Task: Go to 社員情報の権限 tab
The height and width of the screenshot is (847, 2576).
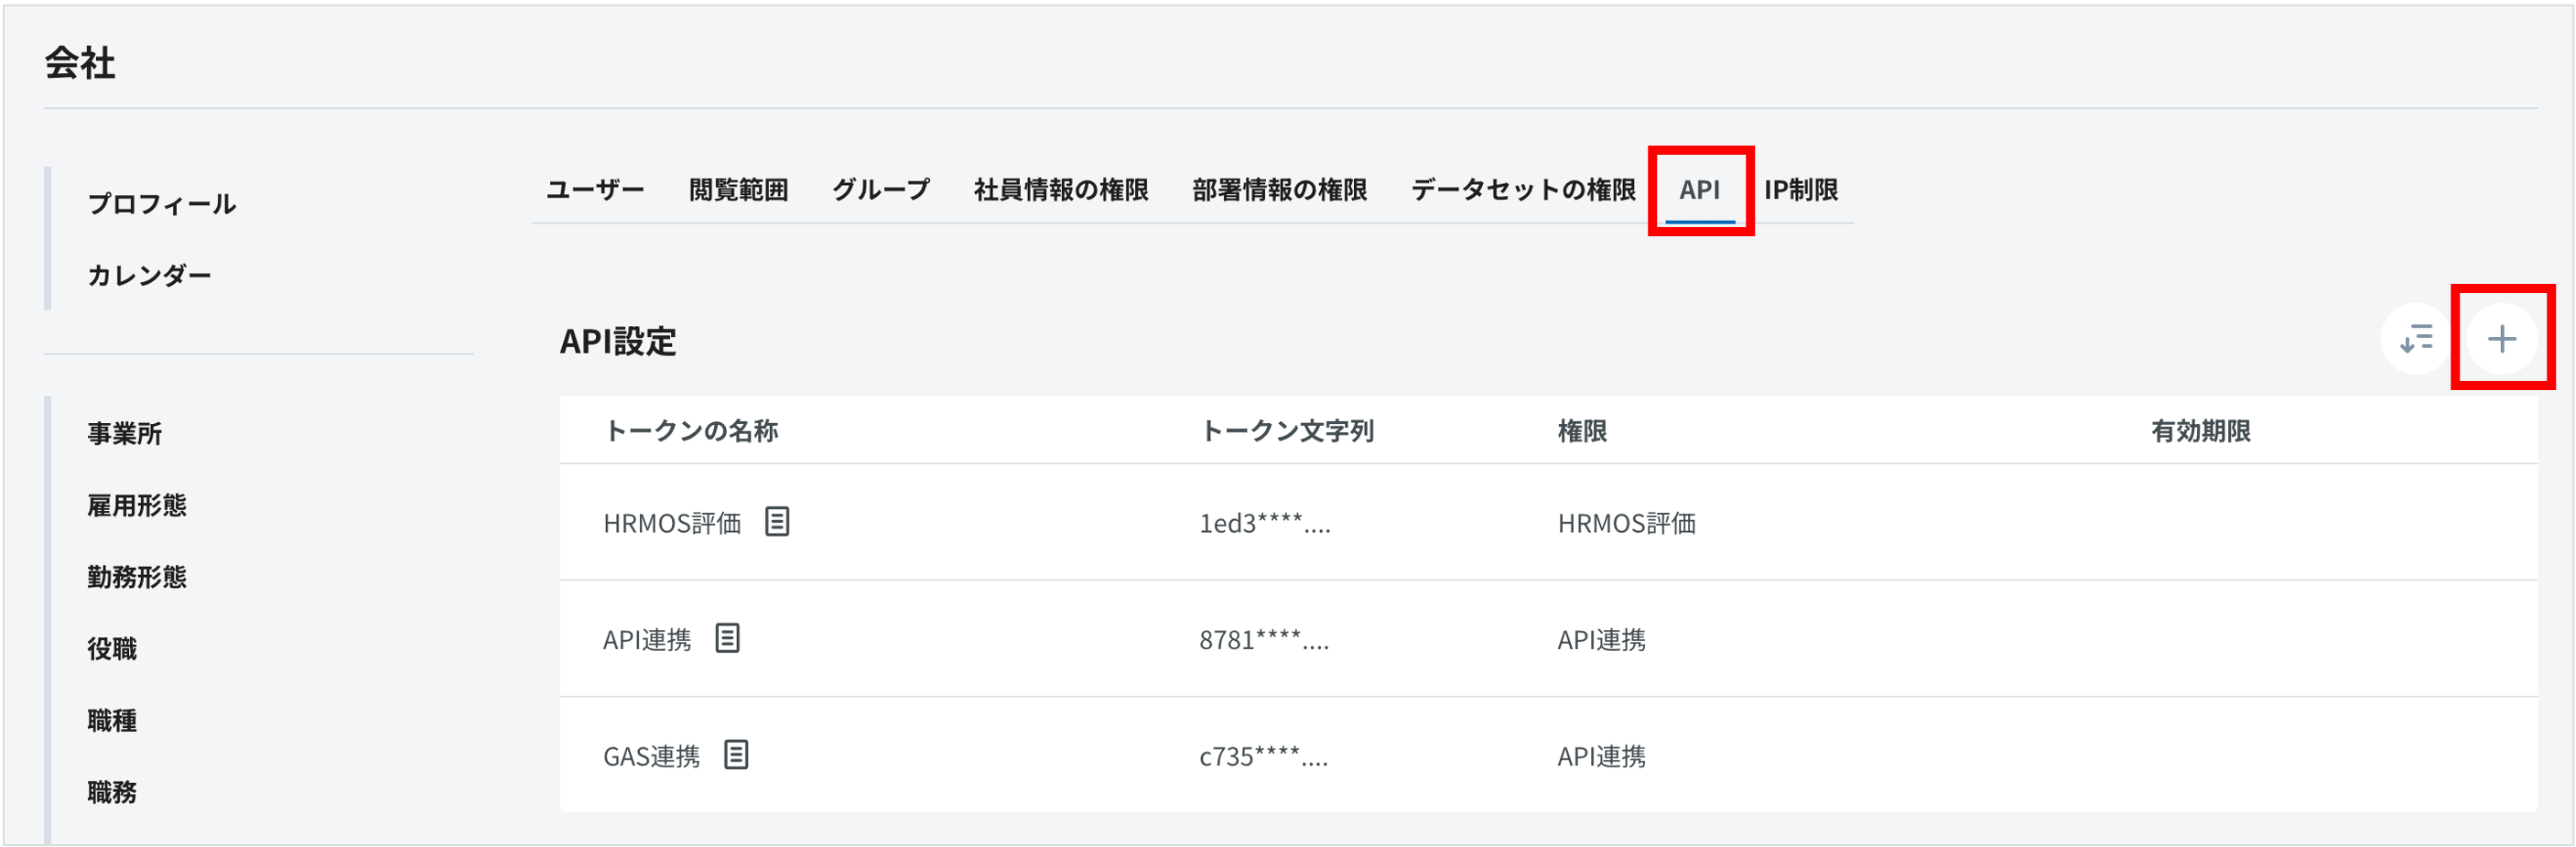Action: (1061, 190)
